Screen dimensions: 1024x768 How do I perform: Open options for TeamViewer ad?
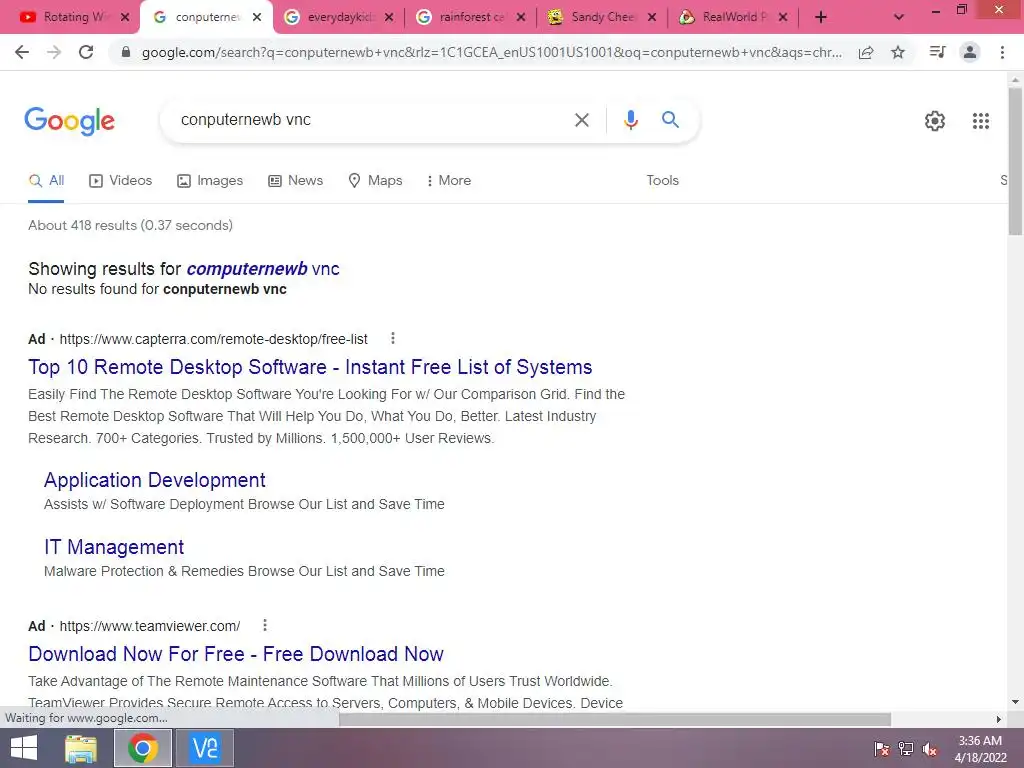[x=264, y=625]
